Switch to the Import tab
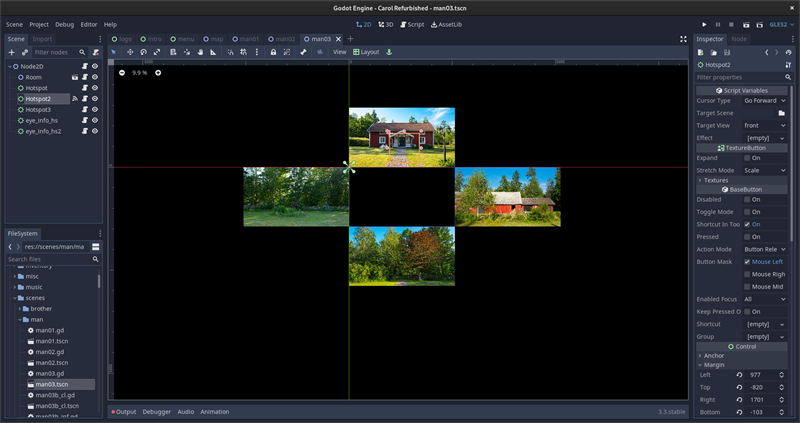Image resolution: width=800 pixels, height=423 pixels. 42,39
